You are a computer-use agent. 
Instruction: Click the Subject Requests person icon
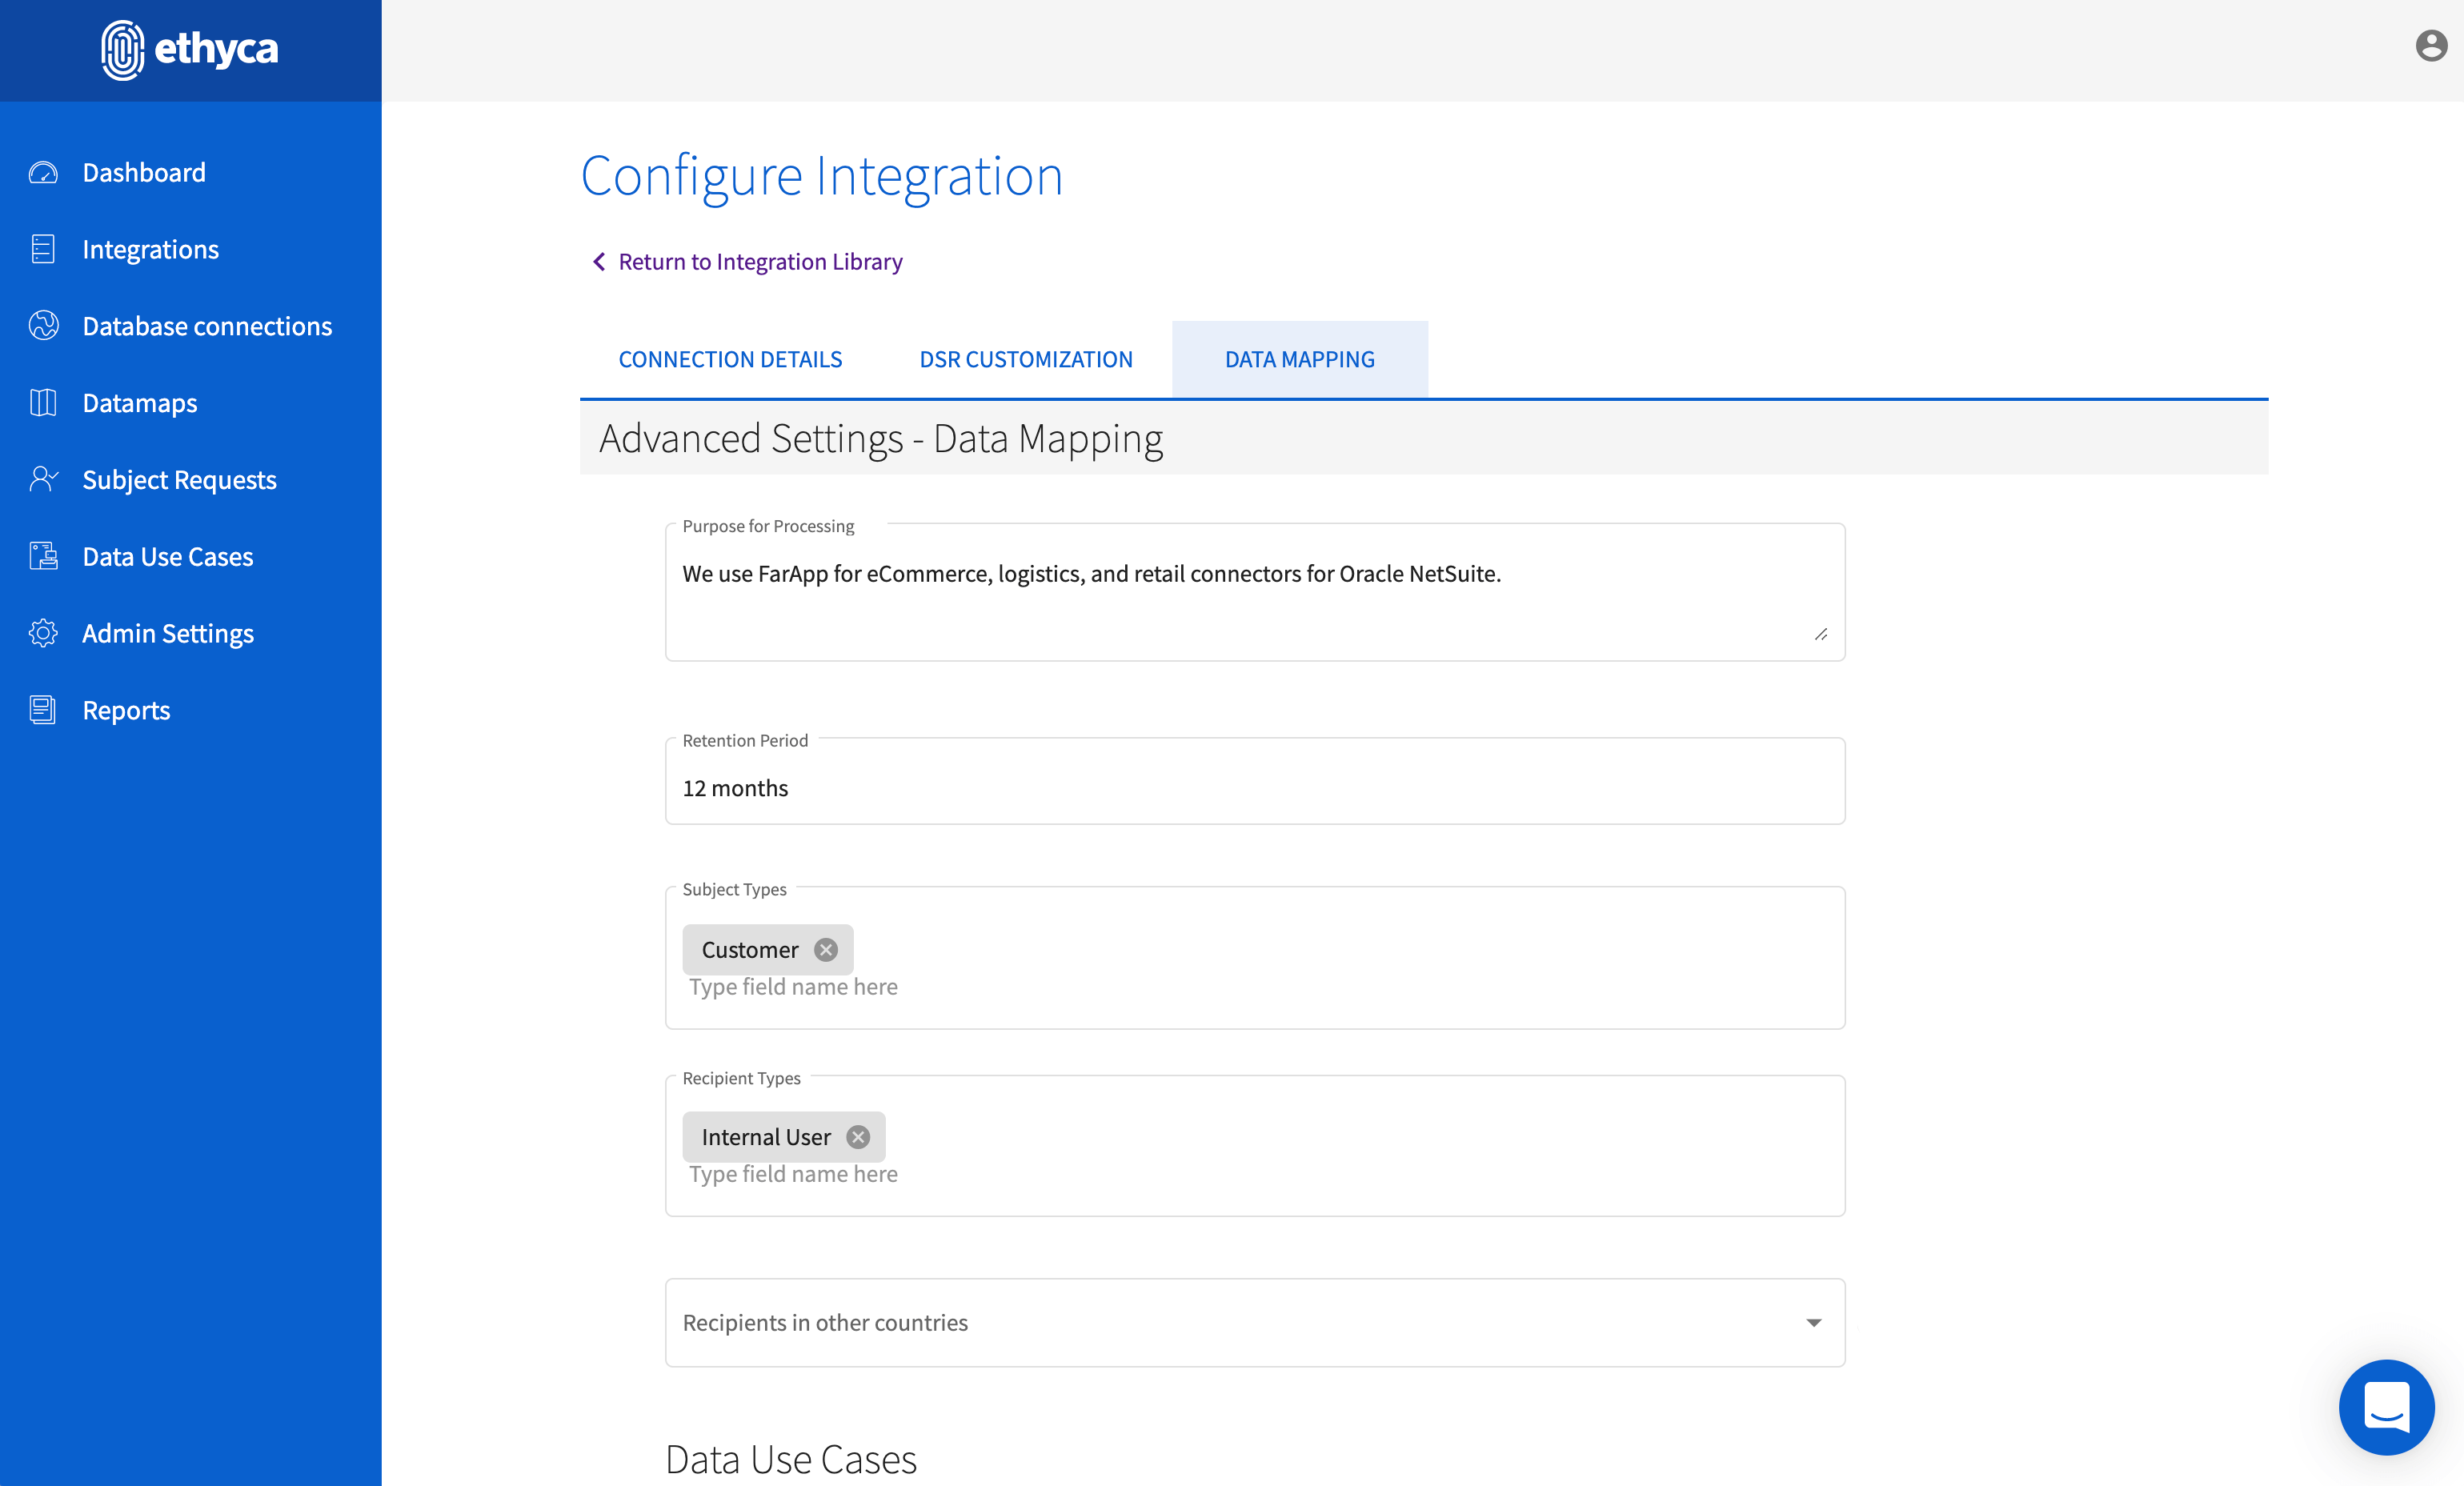(x=43, y=479)
